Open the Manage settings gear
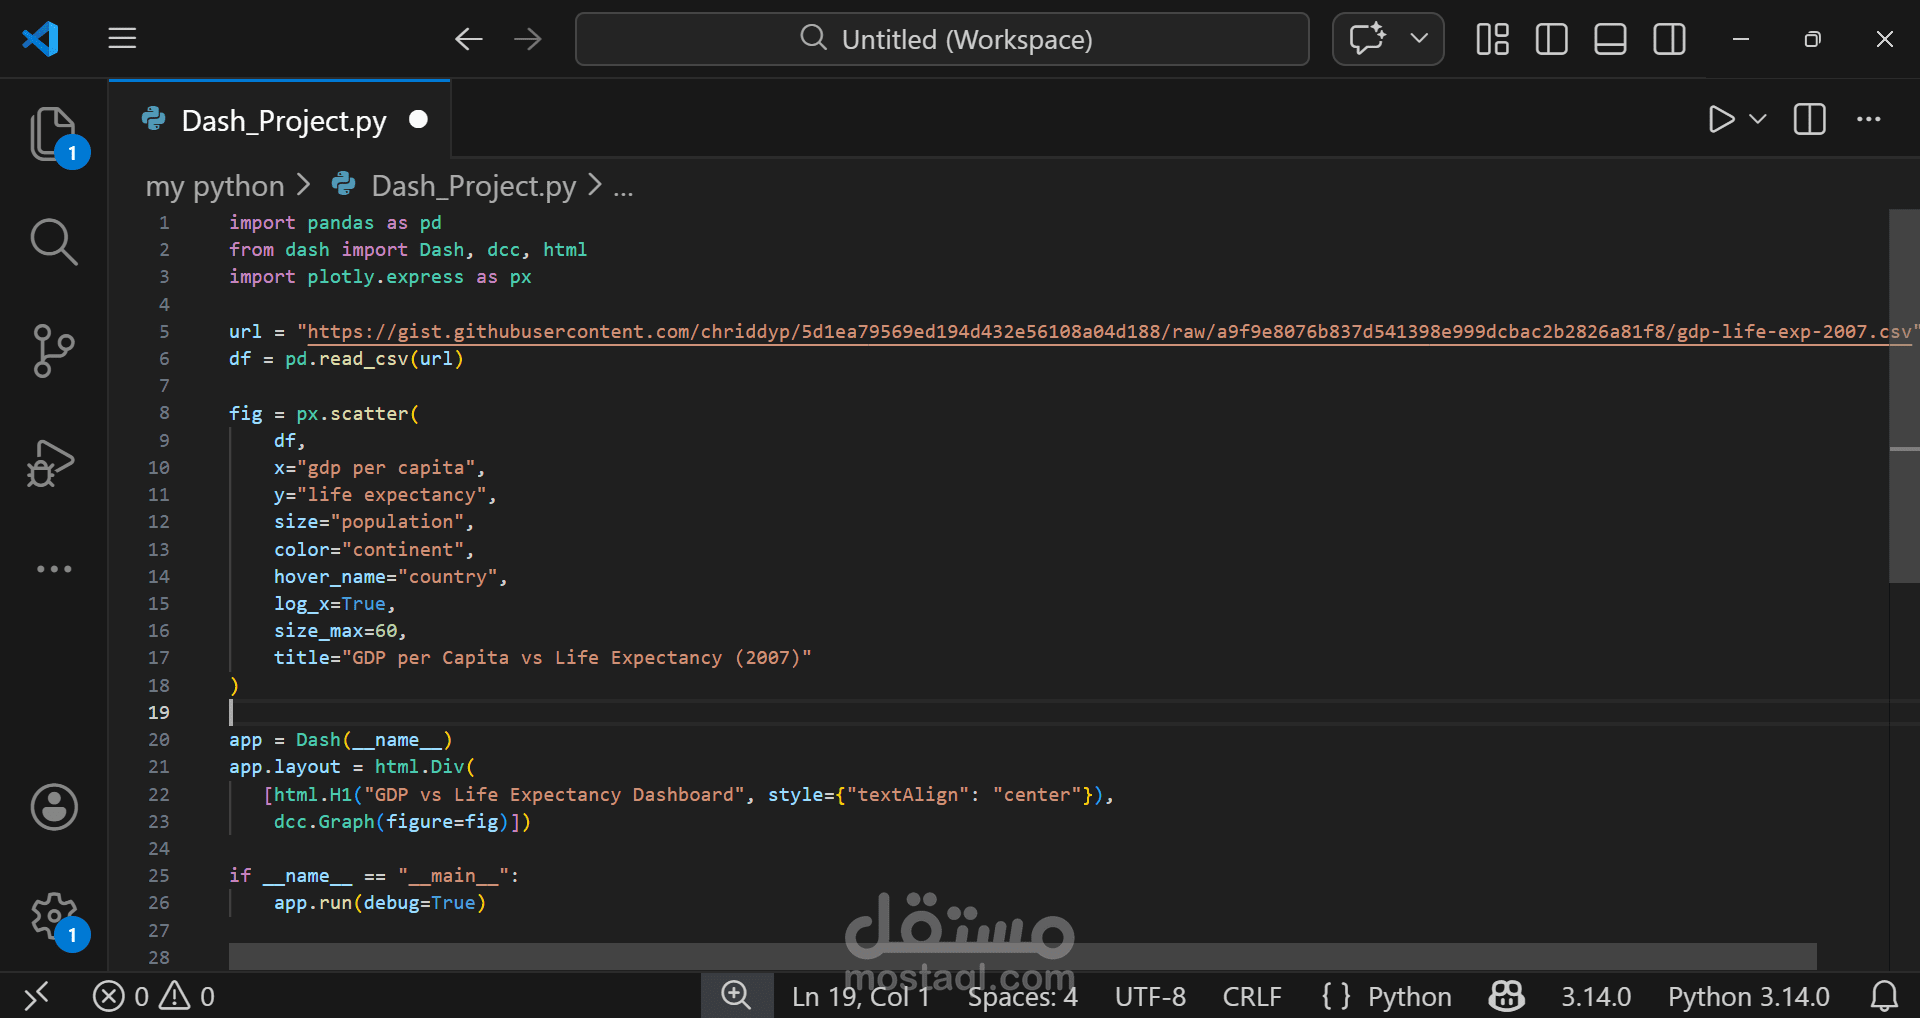 tap(53, 916)
